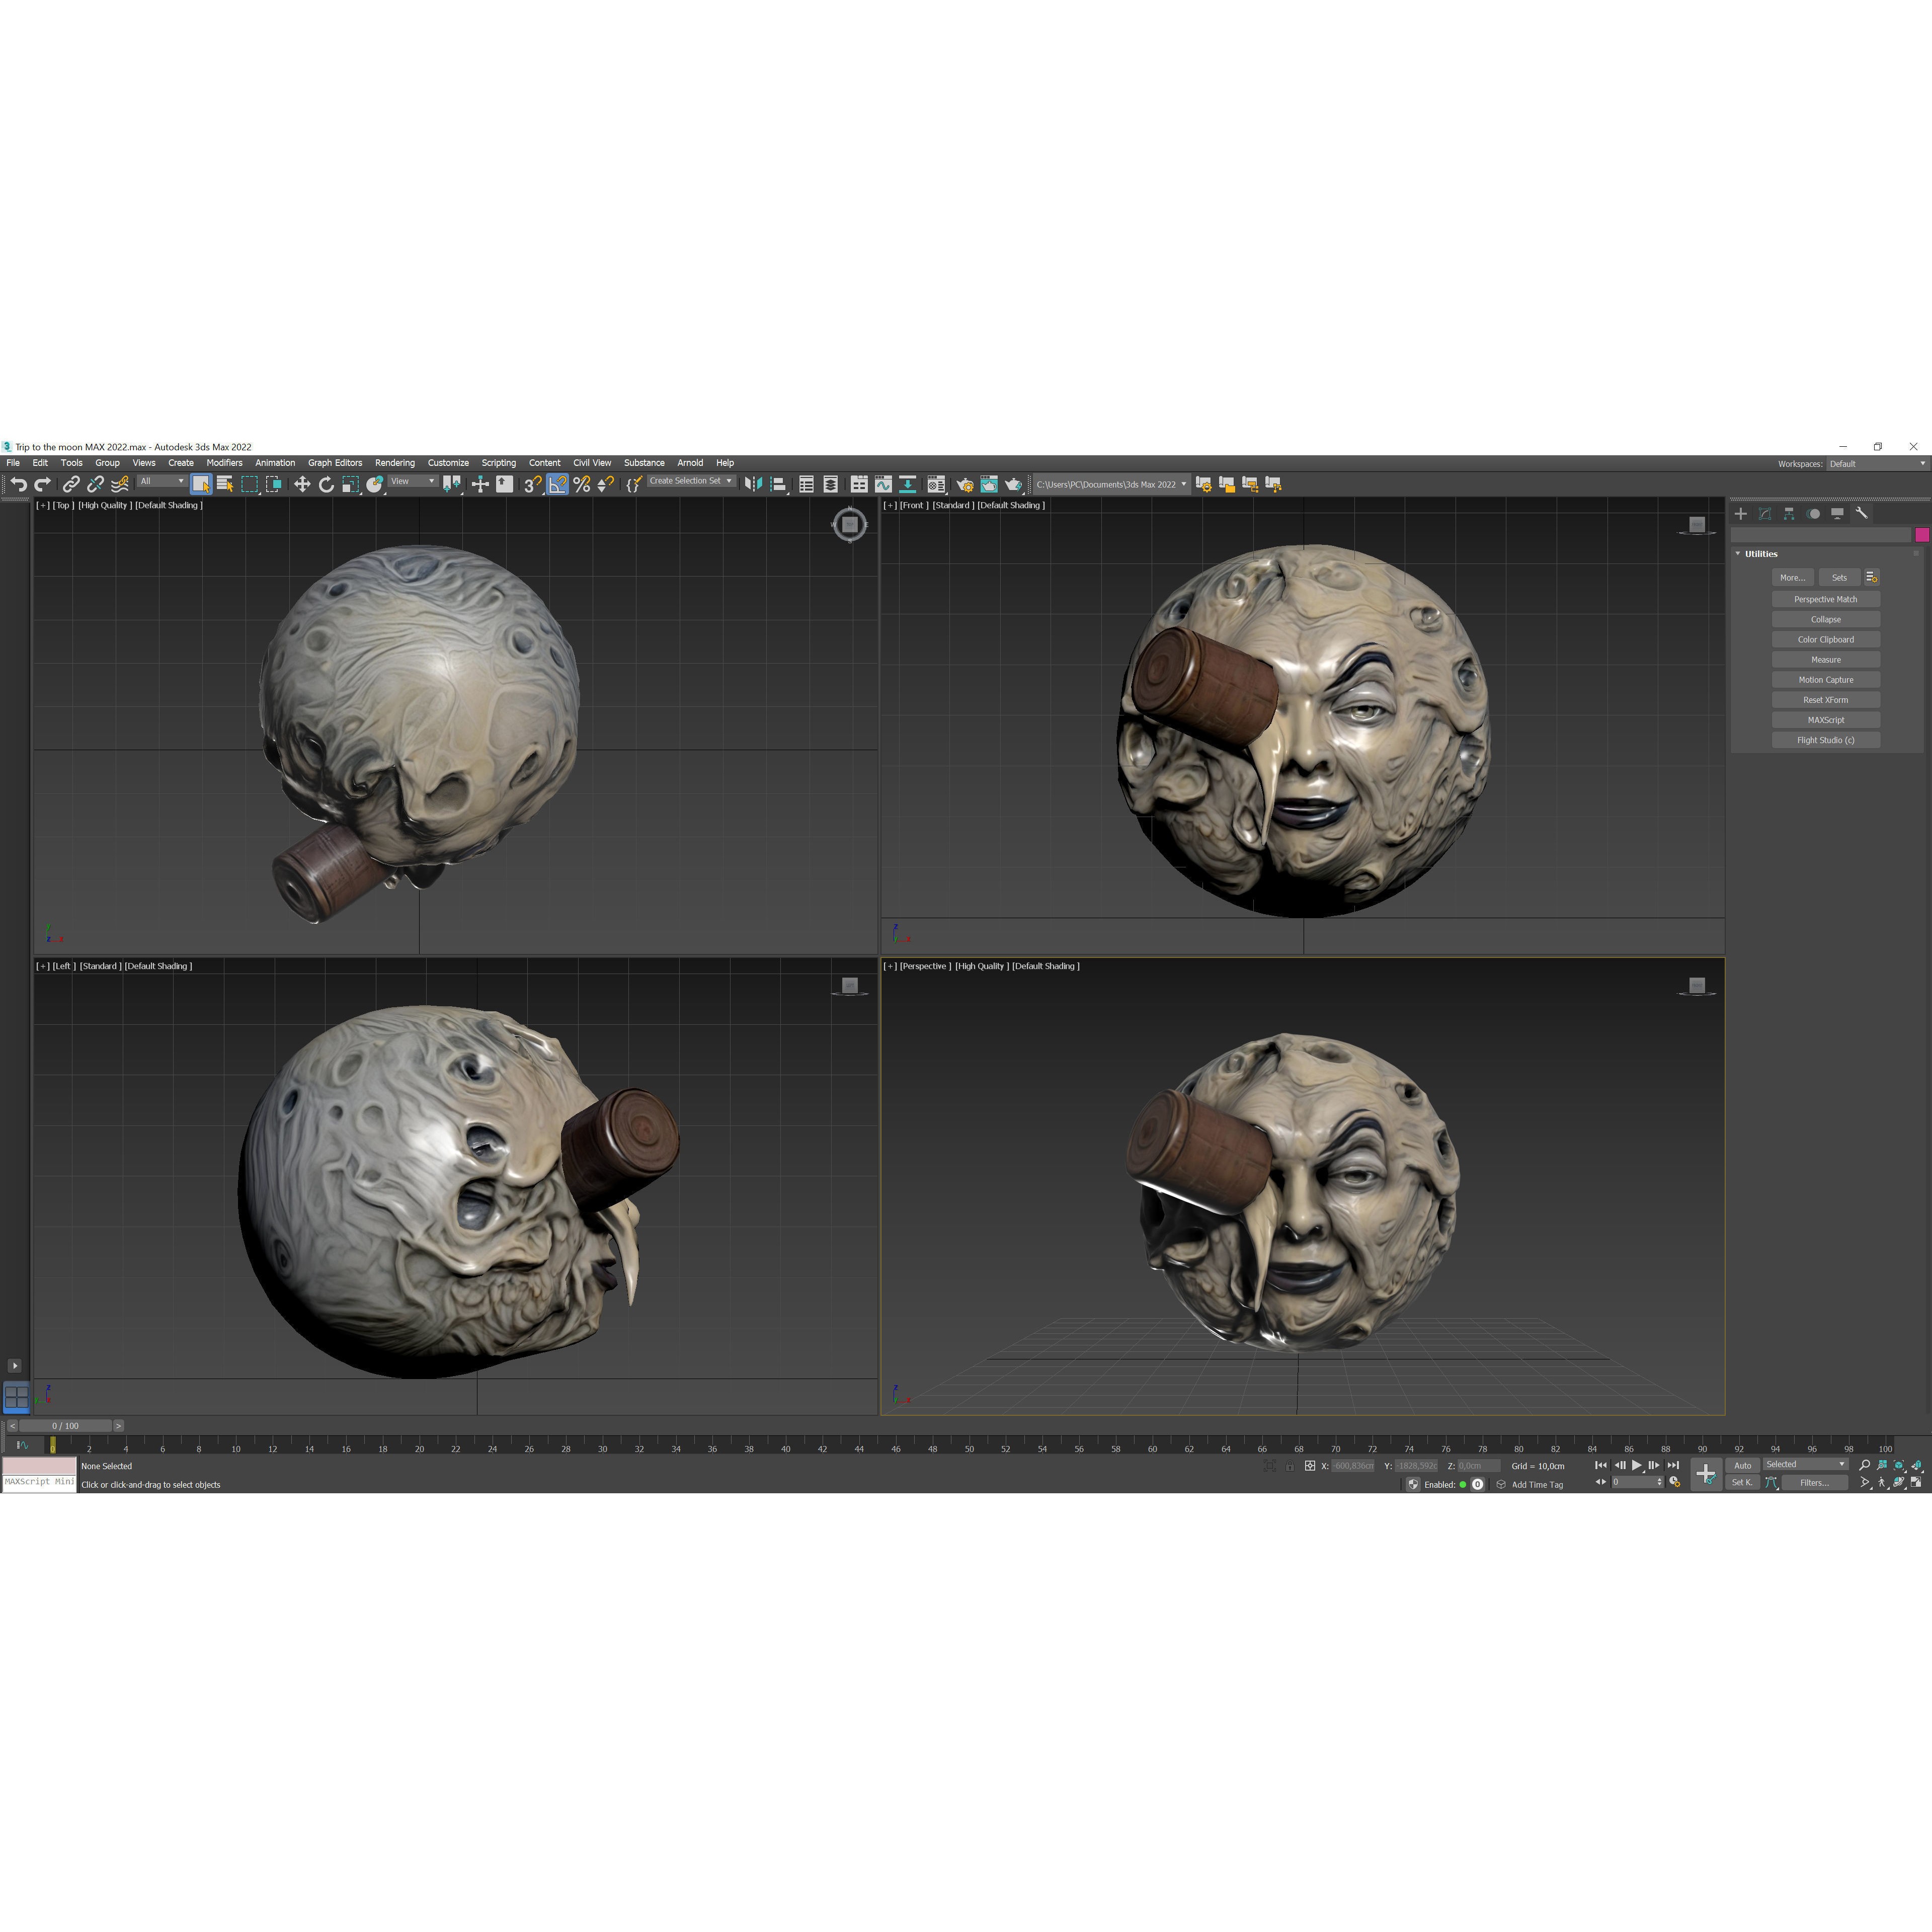
Task: Click the Align tool icon
Action: pos(778,485)
